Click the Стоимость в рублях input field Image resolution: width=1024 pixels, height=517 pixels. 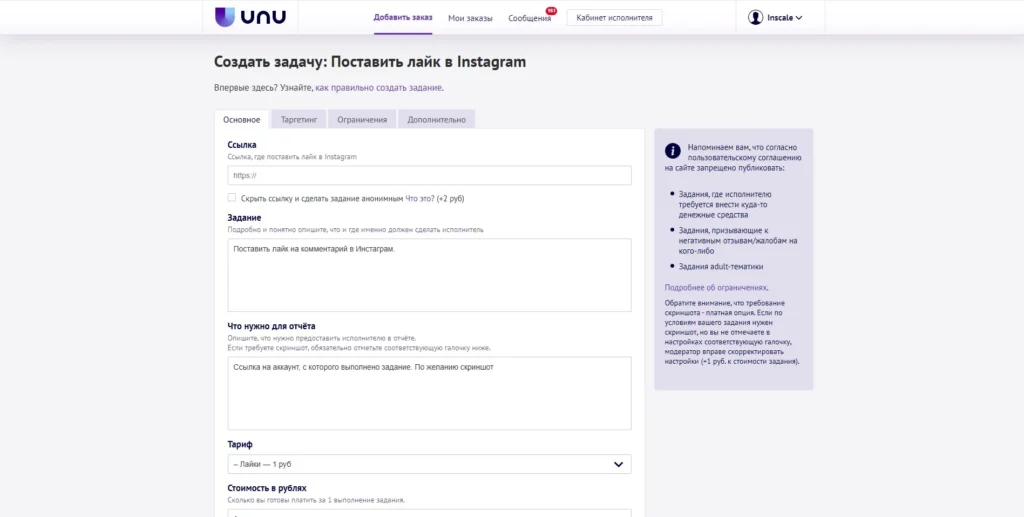(429, 513)
